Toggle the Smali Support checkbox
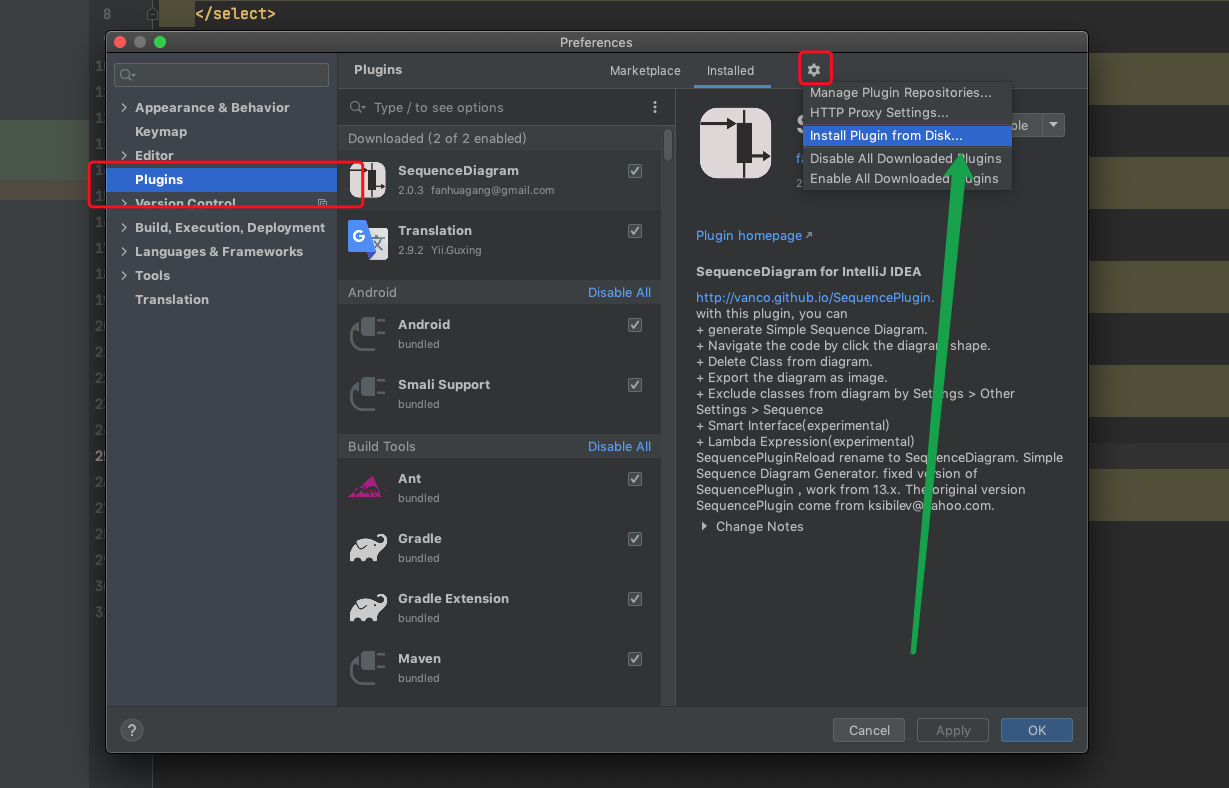This screenshot has width=1229, height=788. [634, 385]
